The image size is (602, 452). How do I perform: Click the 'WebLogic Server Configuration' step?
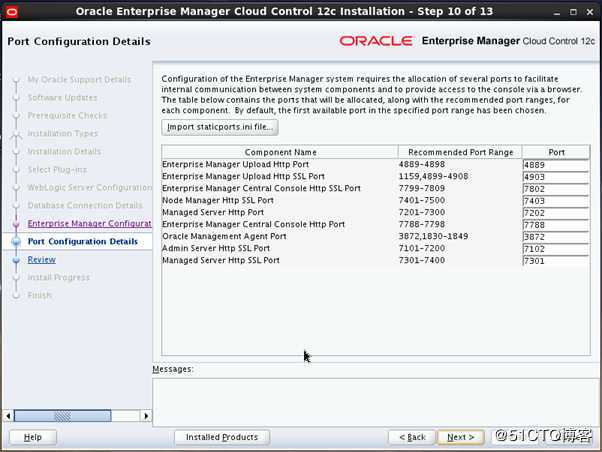(89, 187)
